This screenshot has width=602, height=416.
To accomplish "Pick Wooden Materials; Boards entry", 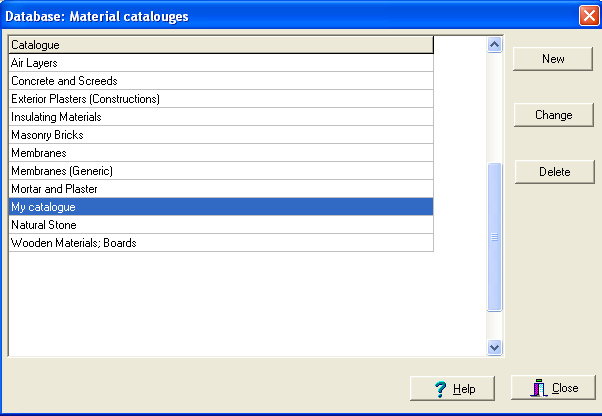I will coord(221,243).
